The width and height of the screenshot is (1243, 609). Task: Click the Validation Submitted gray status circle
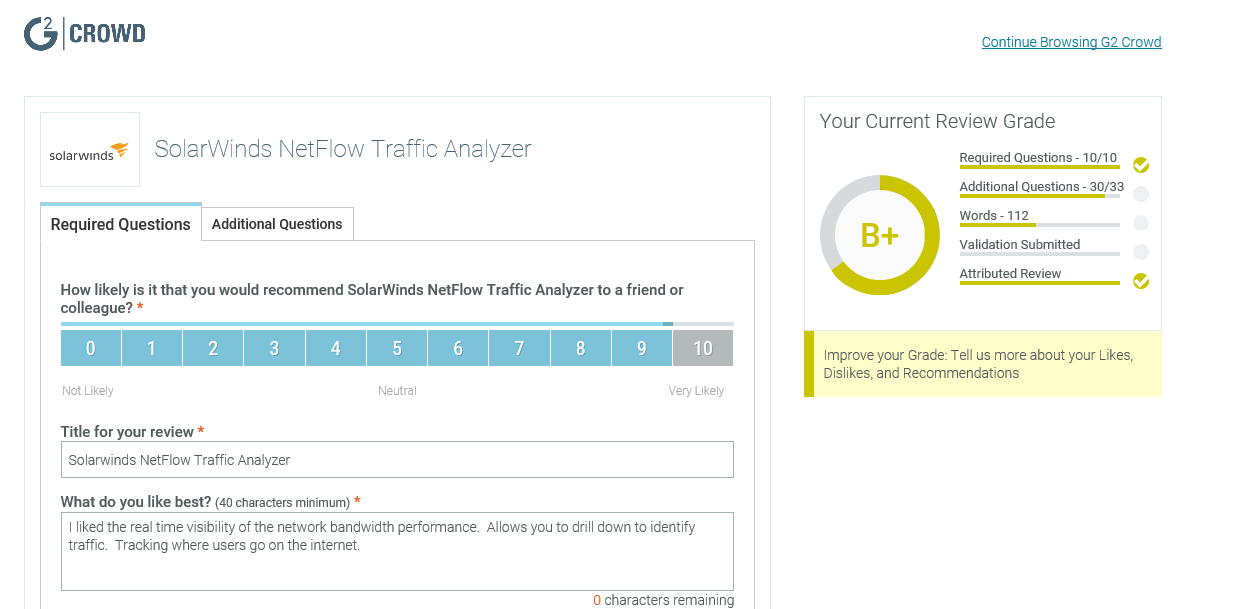(x=1141, y=252)
